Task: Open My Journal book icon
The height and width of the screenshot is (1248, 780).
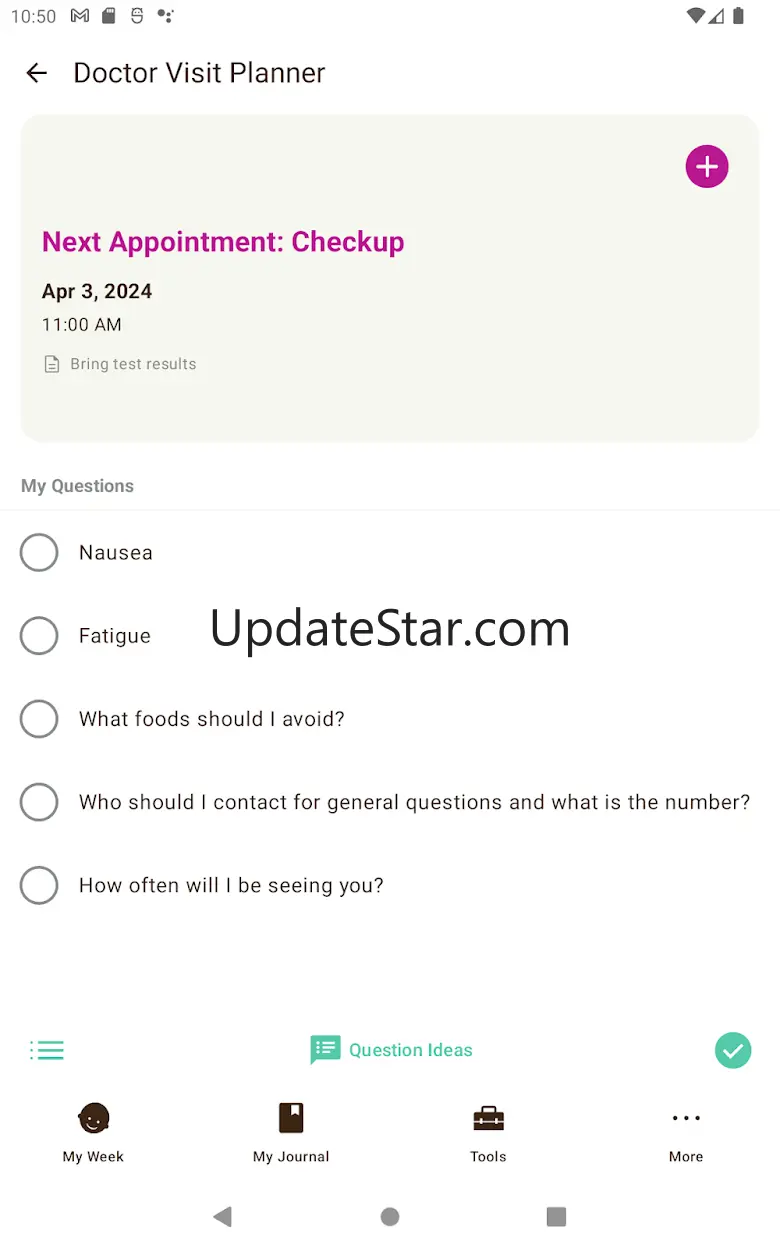Action: tap(291, 1118)
